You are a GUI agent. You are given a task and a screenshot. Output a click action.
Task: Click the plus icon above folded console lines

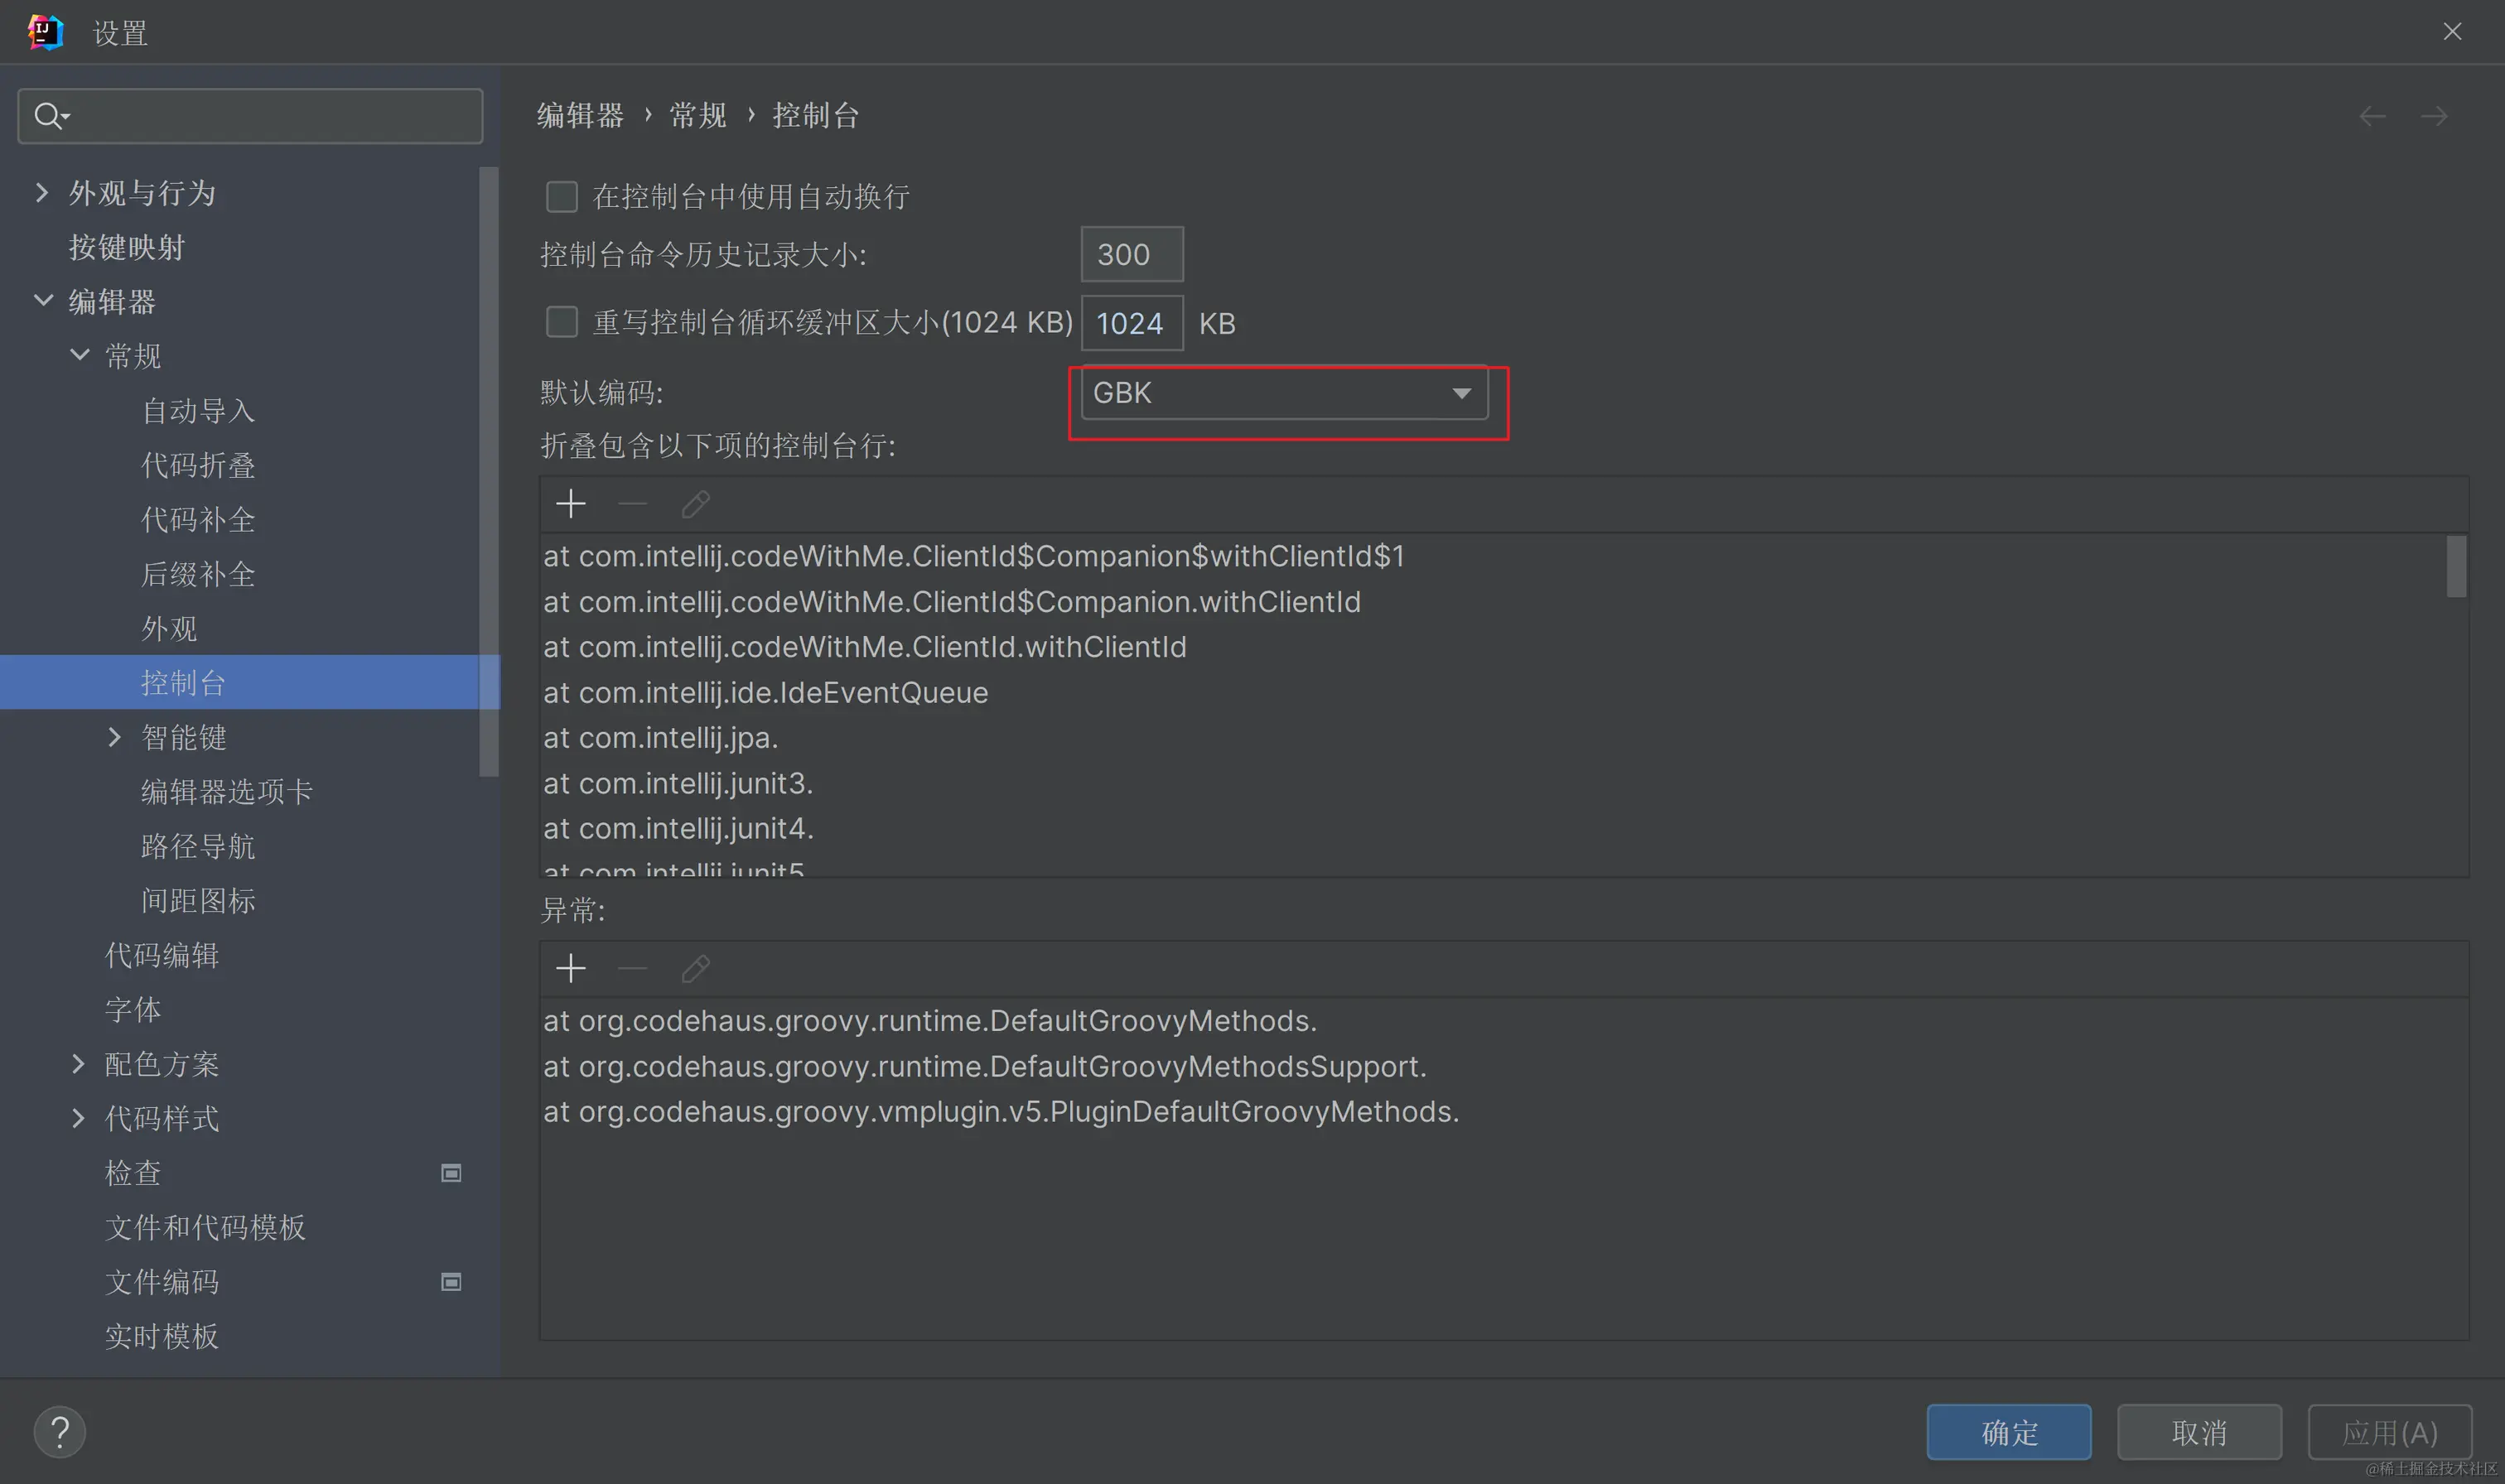[570, 503]
